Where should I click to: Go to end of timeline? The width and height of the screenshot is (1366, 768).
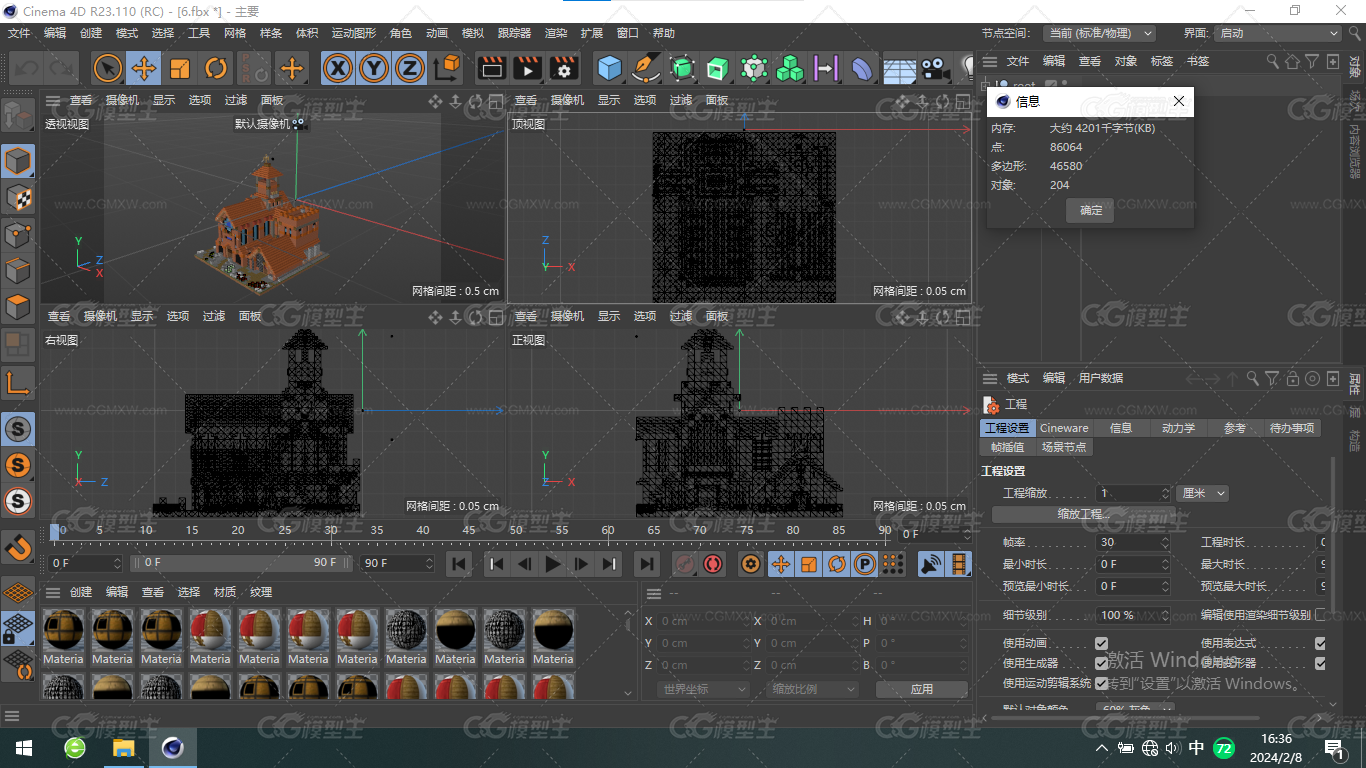click(647, 564)
